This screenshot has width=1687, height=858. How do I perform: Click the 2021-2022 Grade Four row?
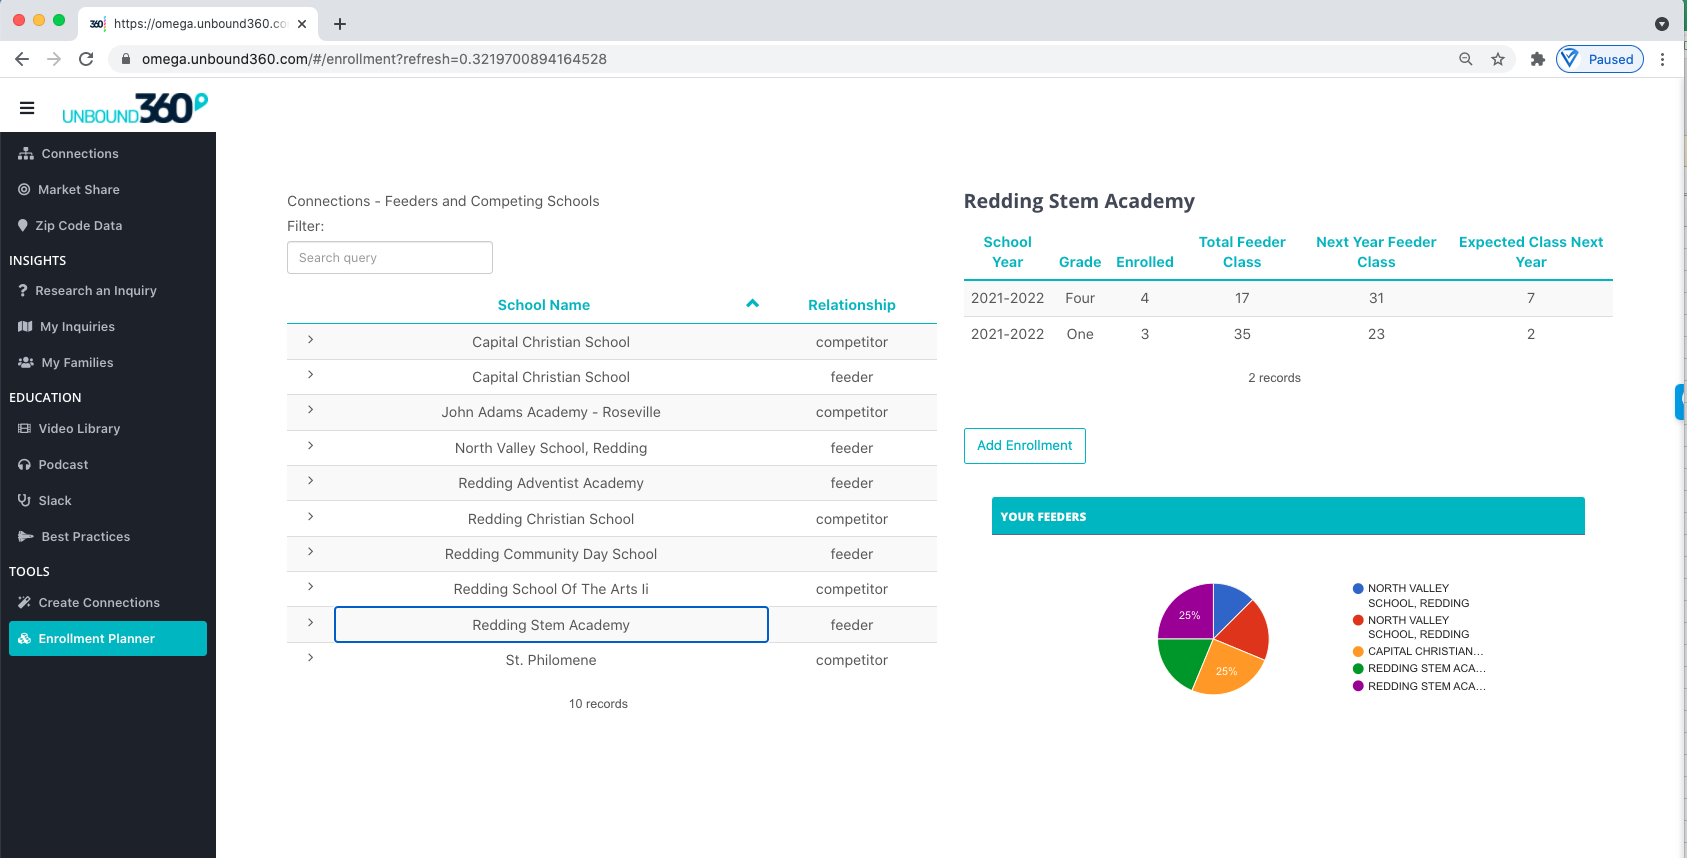click(1288, 298)
